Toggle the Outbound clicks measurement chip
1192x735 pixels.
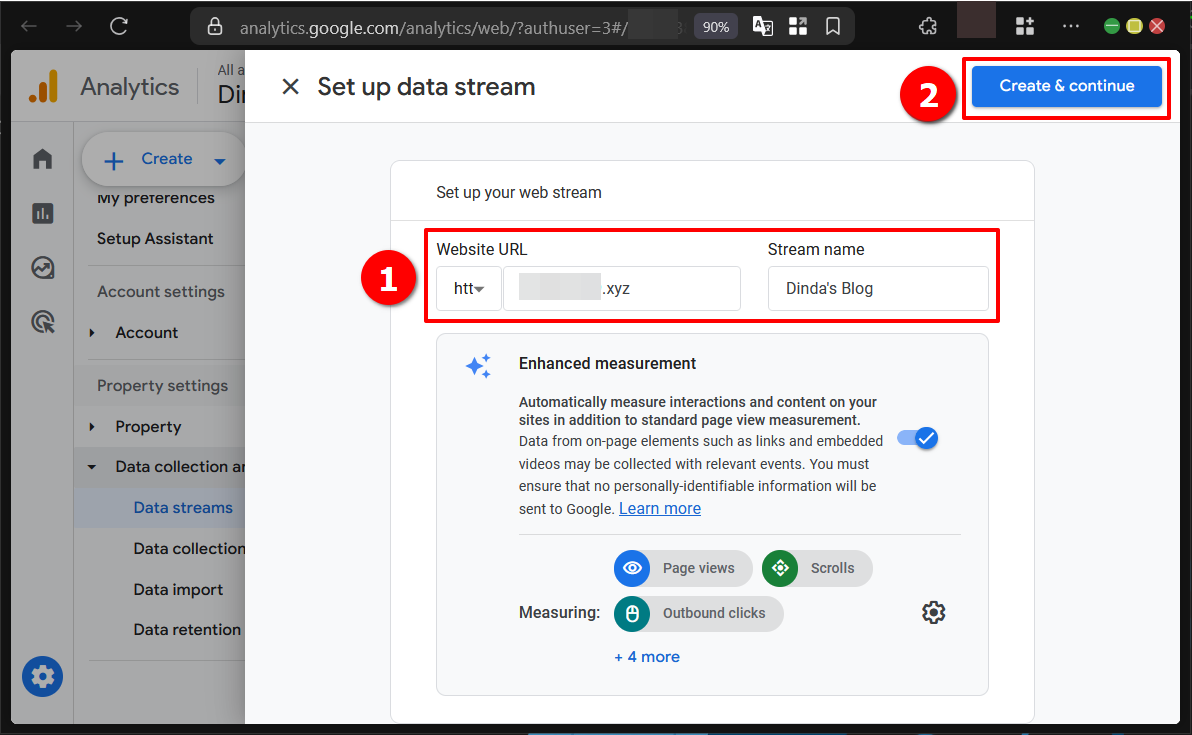click(x=697, y=613)
